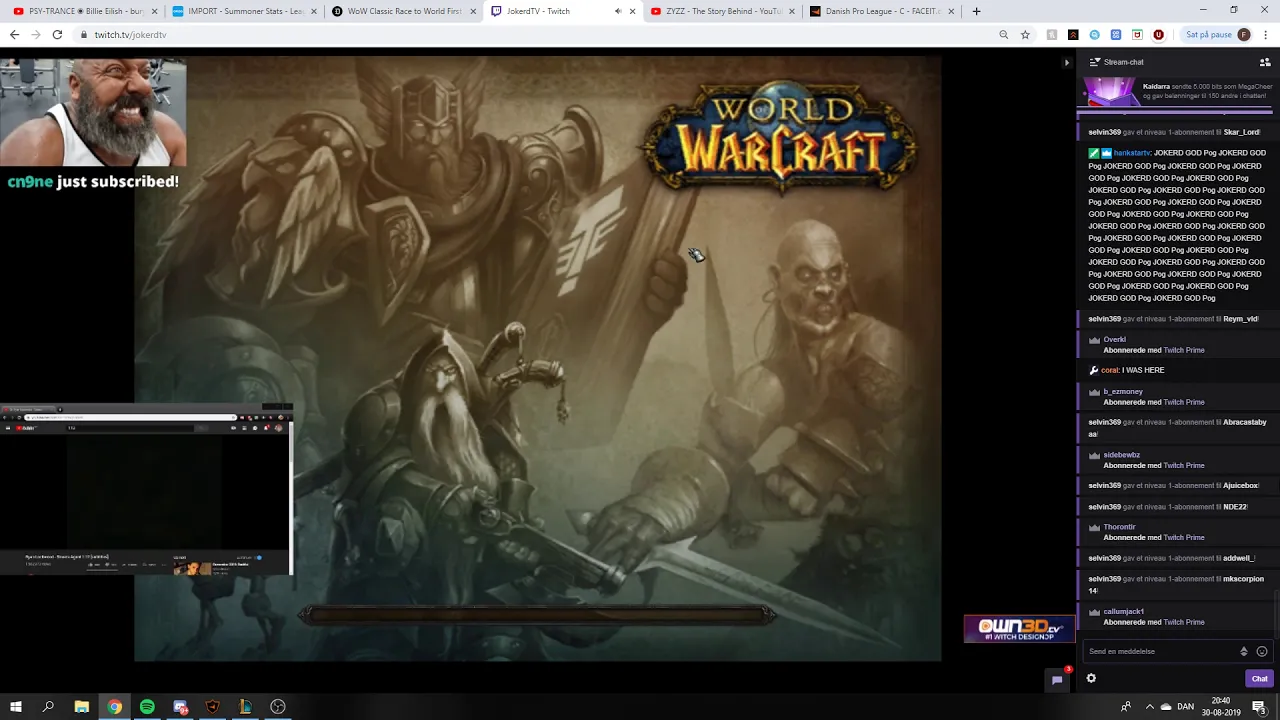This screenshot has height=720, width=1280.
Task: Open the People icon in taskbar
Action: coord(1126,707)
